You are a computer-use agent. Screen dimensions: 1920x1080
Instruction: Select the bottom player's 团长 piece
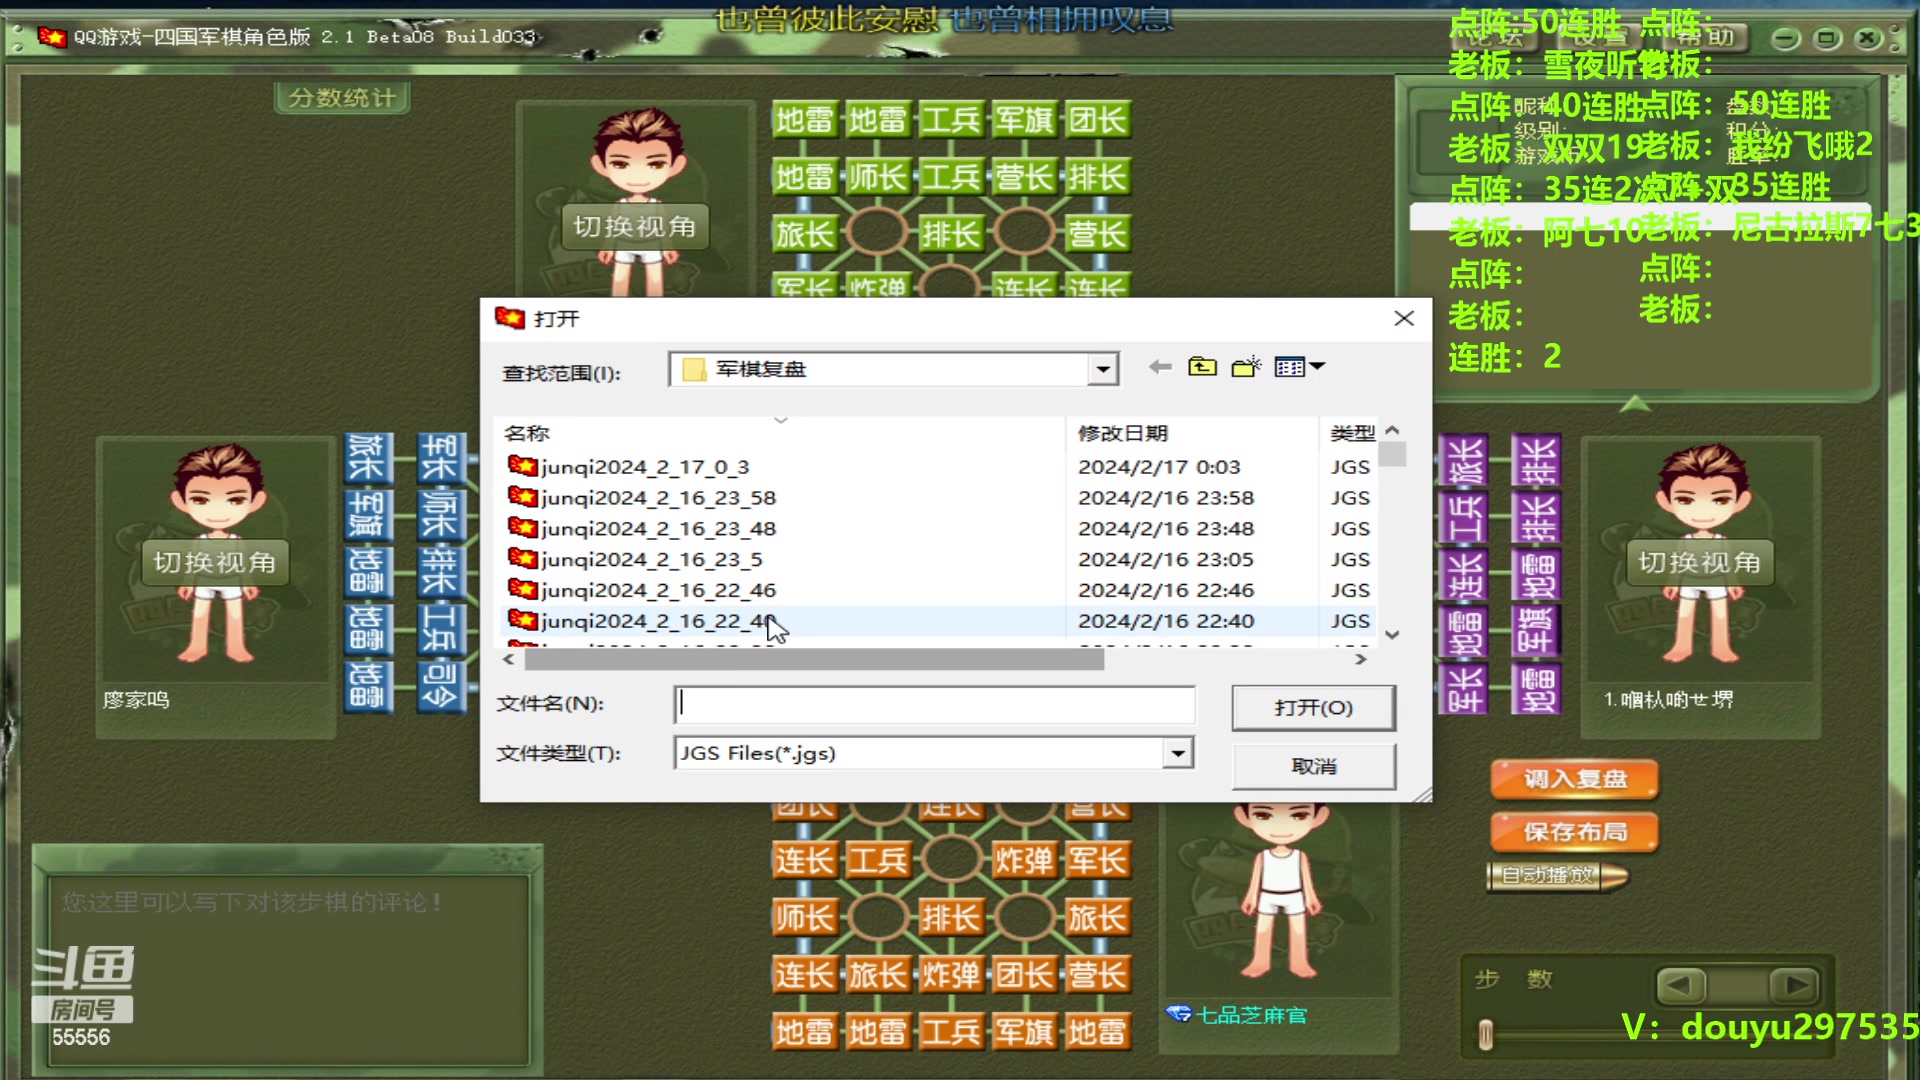(1023, 974)
